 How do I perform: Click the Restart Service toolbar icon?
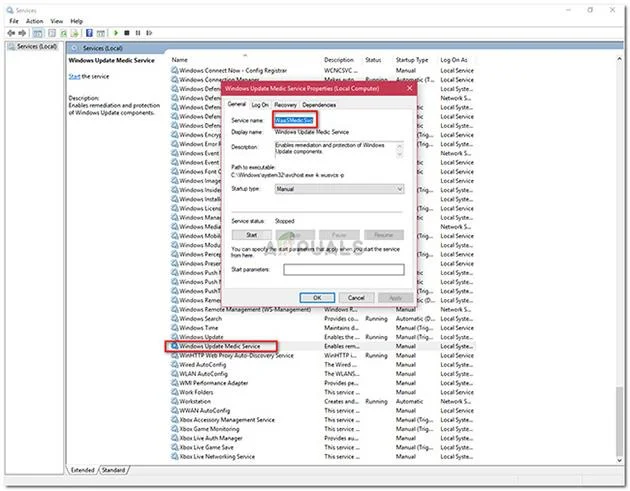coord(149,33)
